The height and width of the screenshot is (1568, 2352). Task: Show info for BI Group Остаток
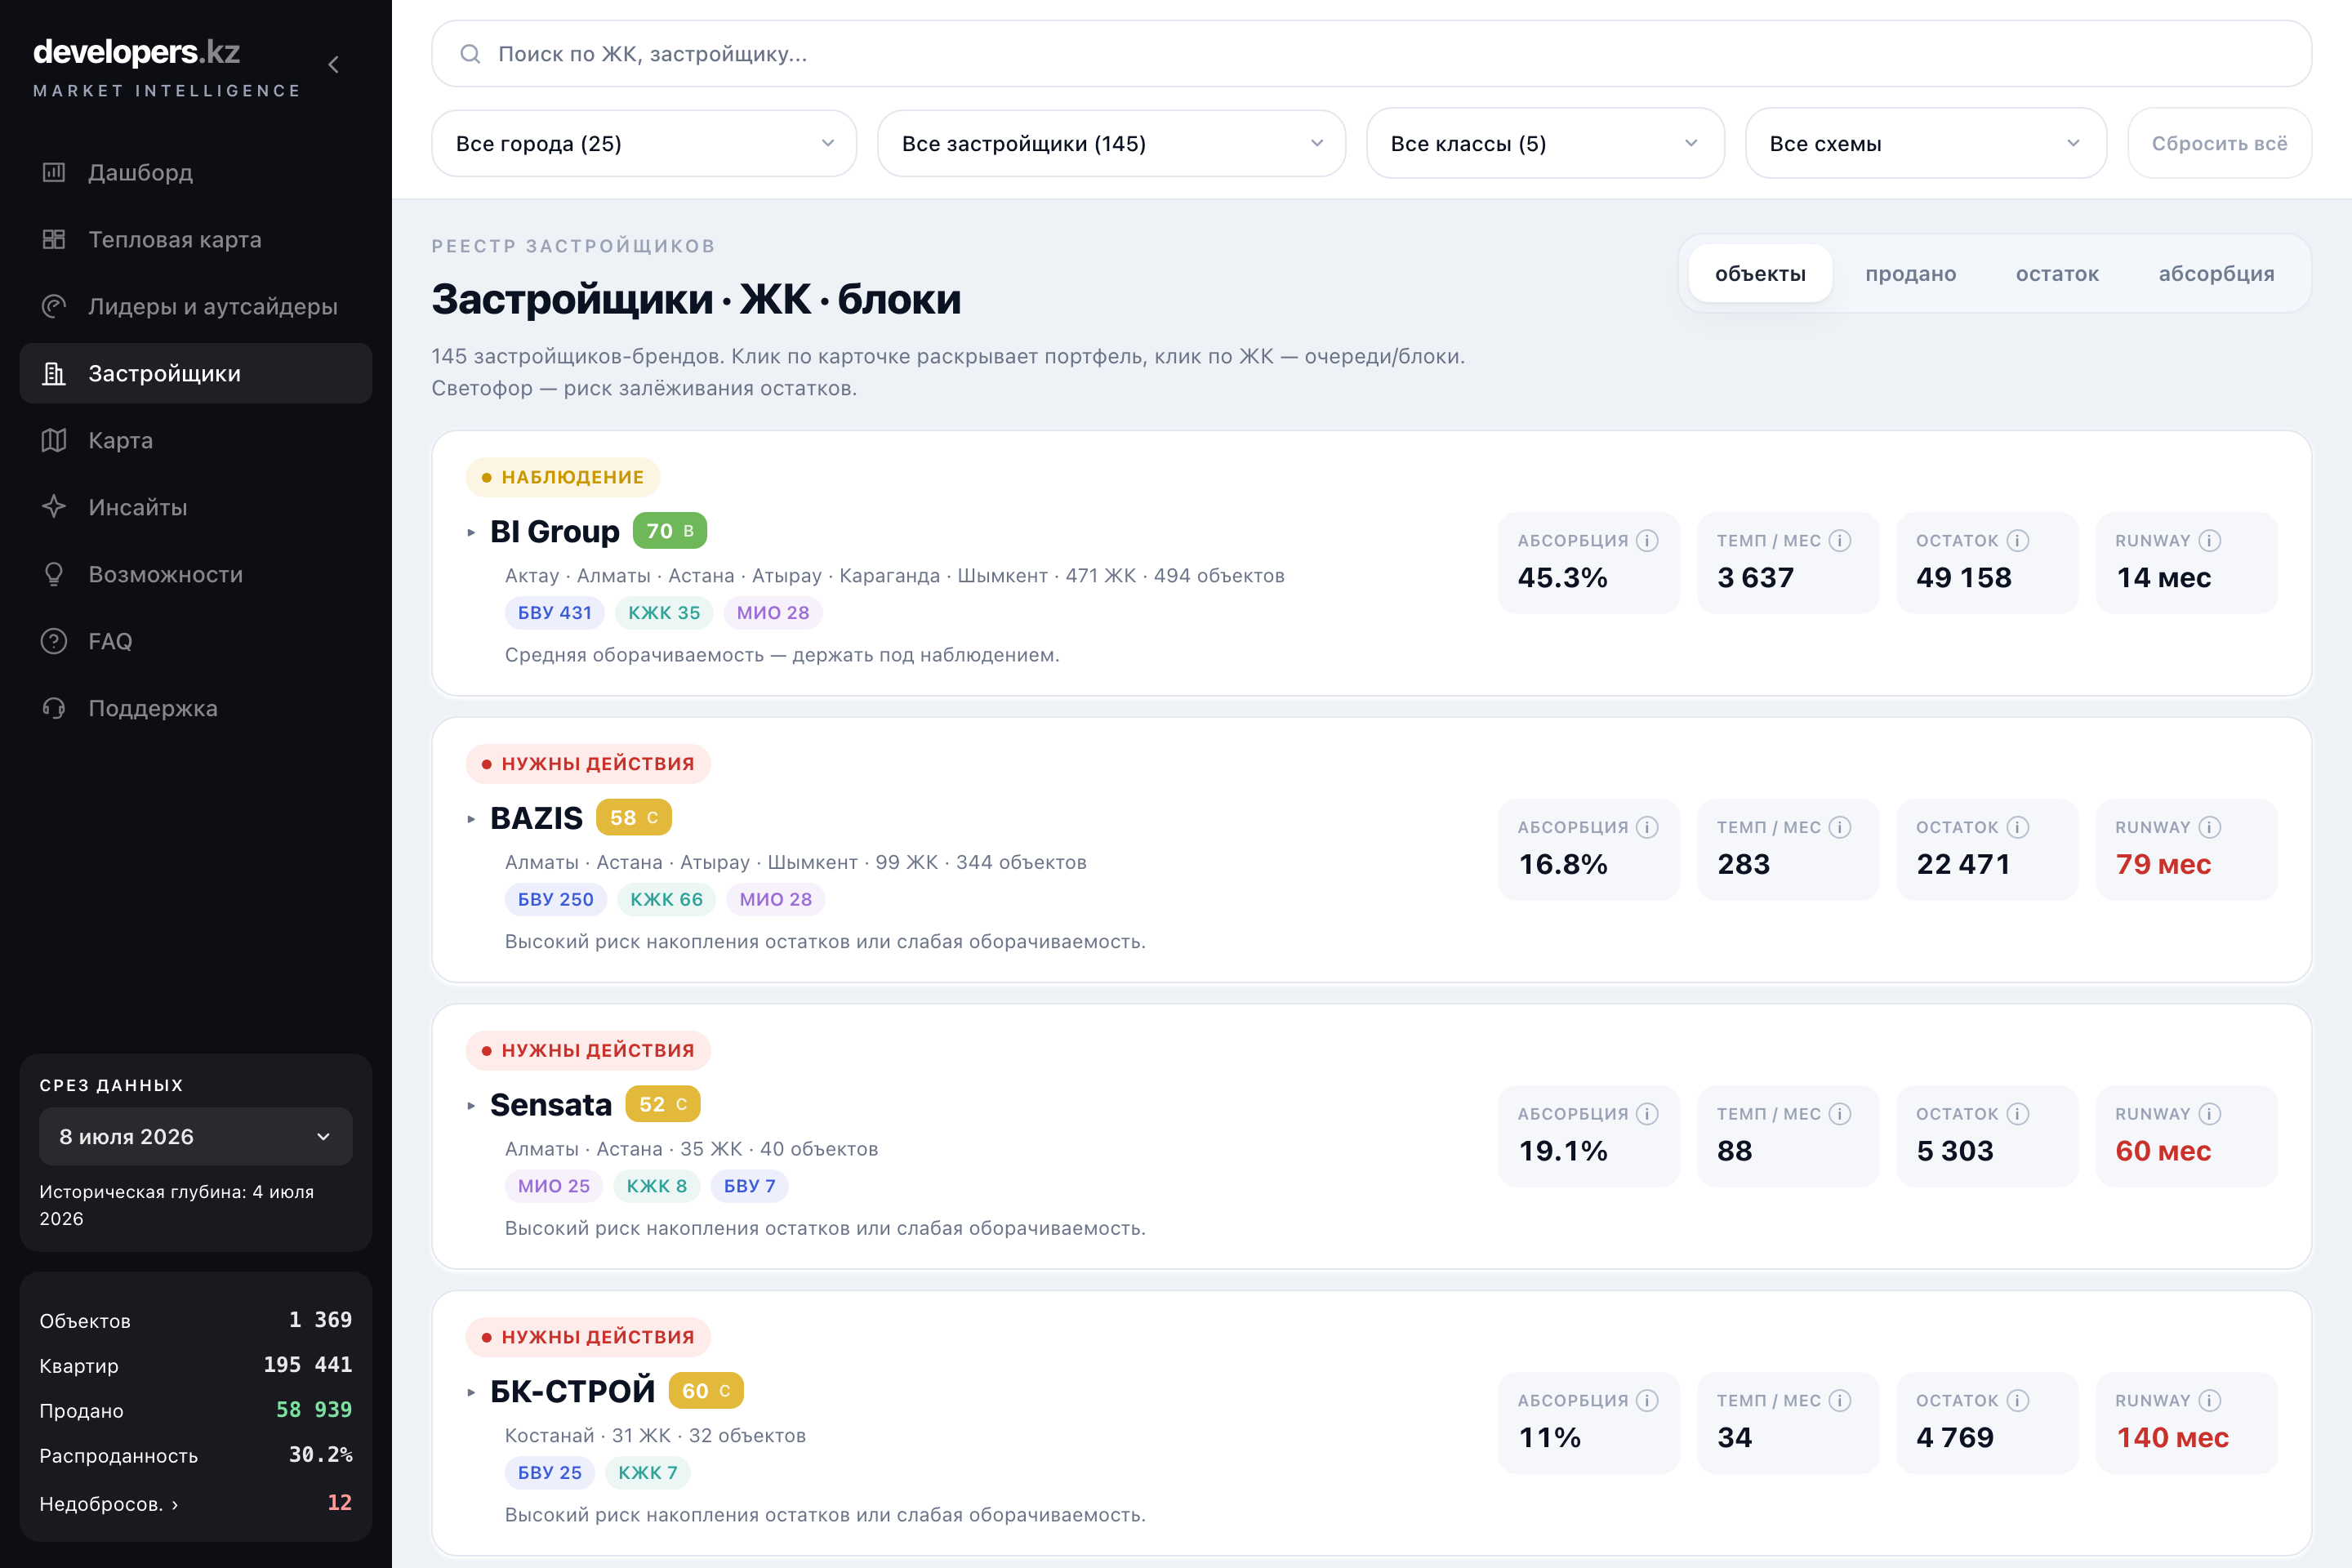[2018, 541]
